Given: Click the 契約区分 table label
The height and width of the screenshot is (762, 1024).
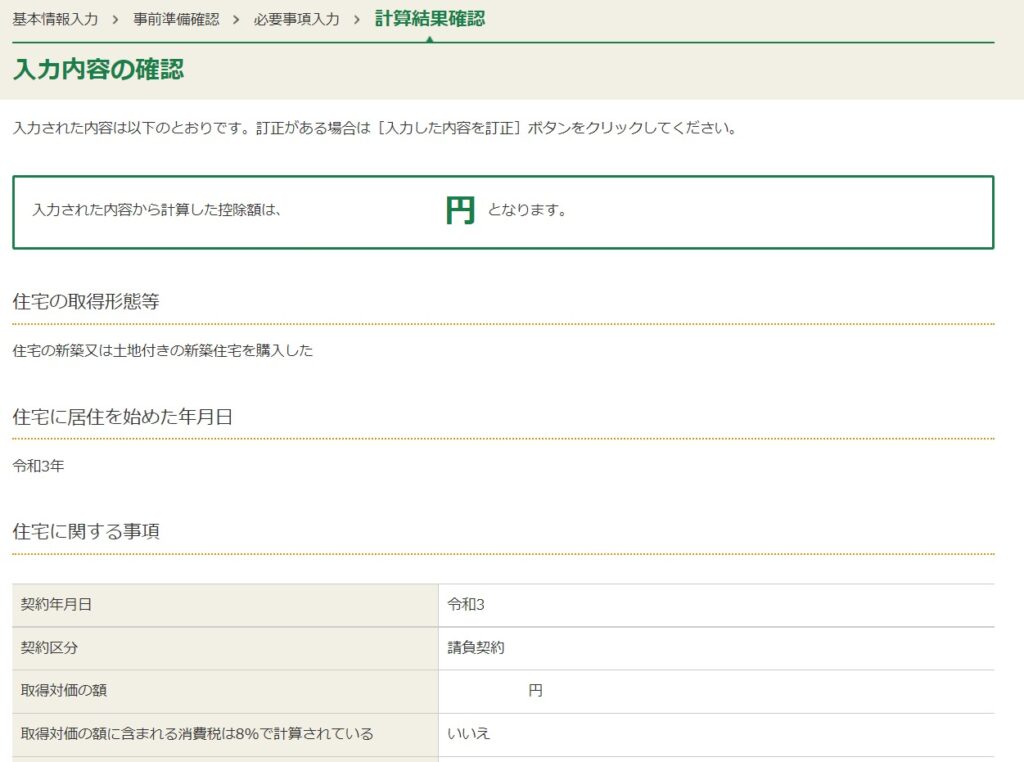Looking at the screenshot, I should tap(49, 648).
